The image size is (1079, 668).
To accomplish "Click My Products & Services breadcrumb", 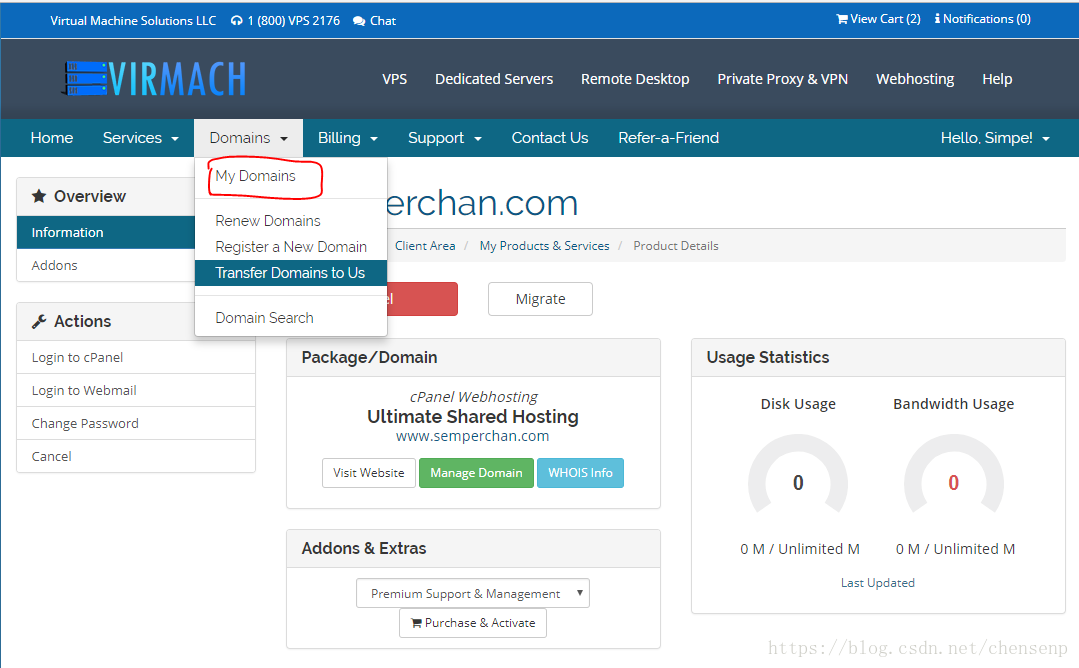I will click(544, 246).
